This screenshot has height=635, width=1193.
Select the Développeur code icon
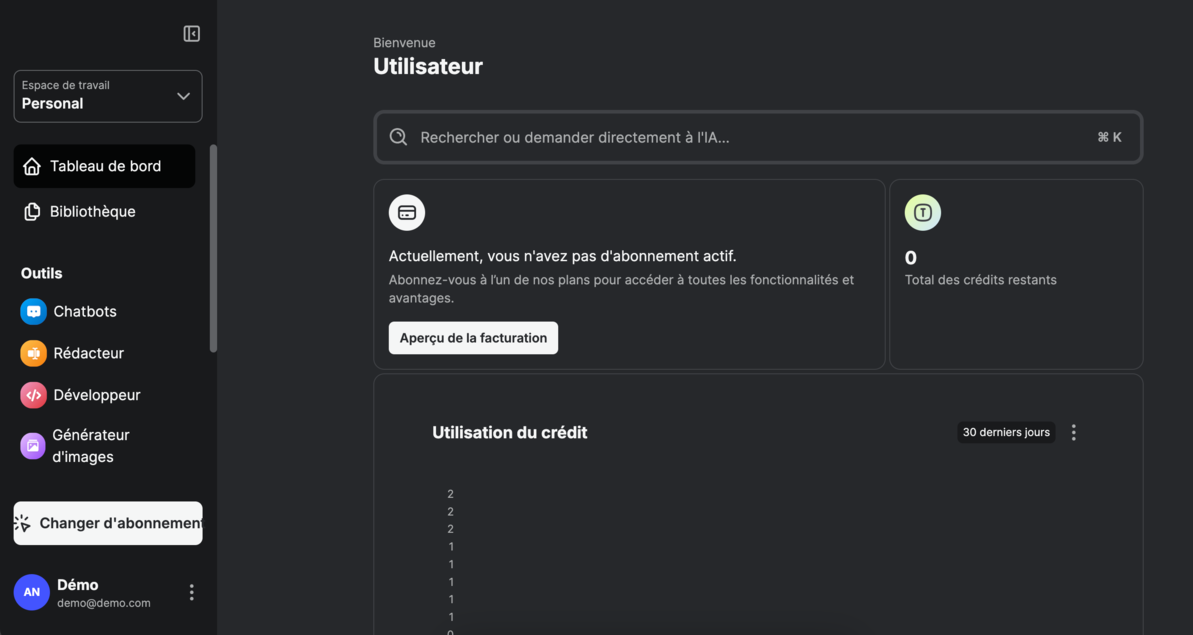pos(33,395)
